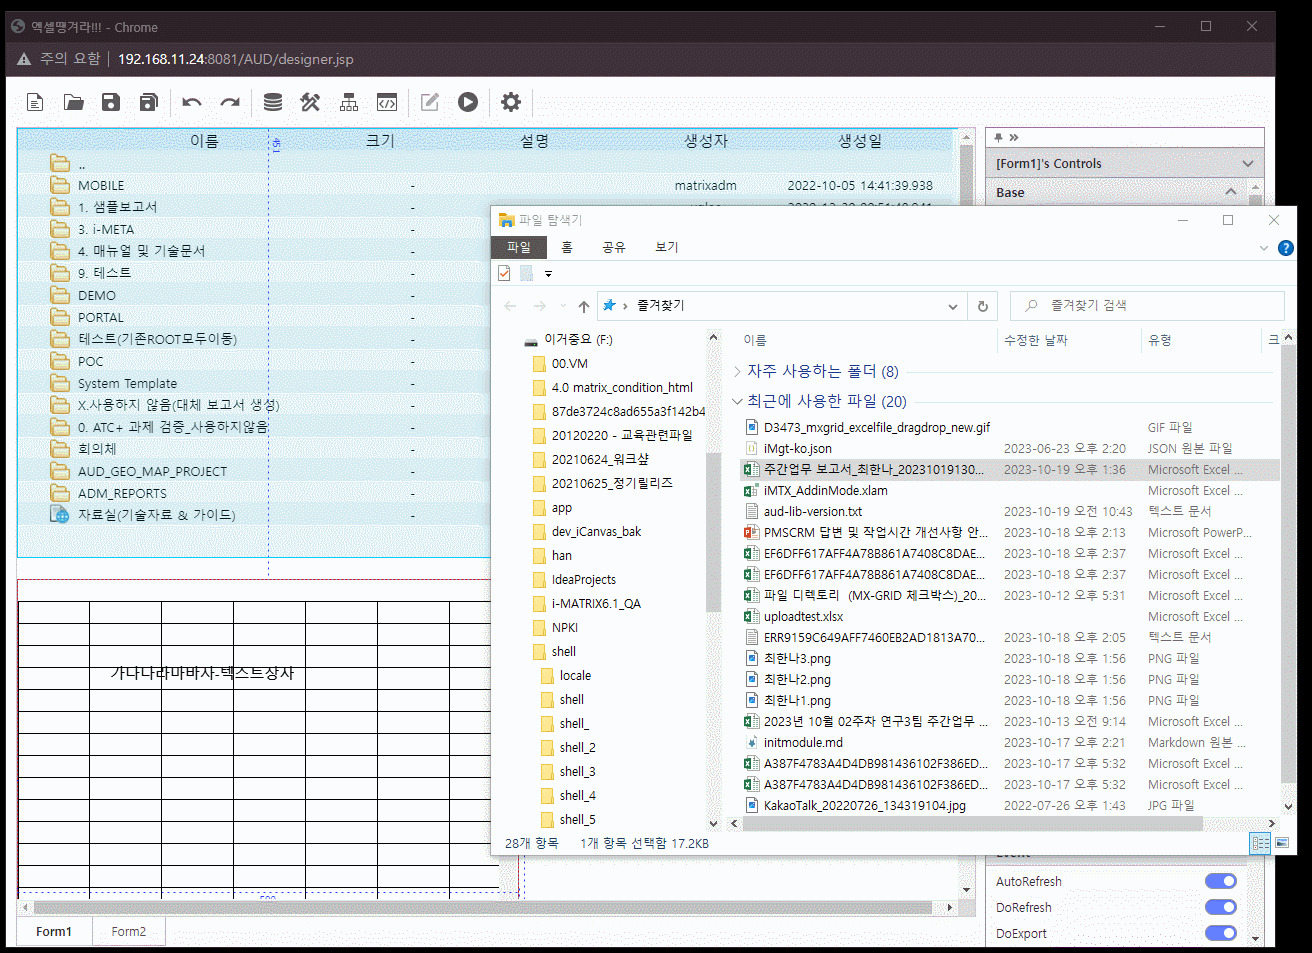Save the form with the floppy disk icon
Screen dimensions: 1312x953
click(111, 102)
